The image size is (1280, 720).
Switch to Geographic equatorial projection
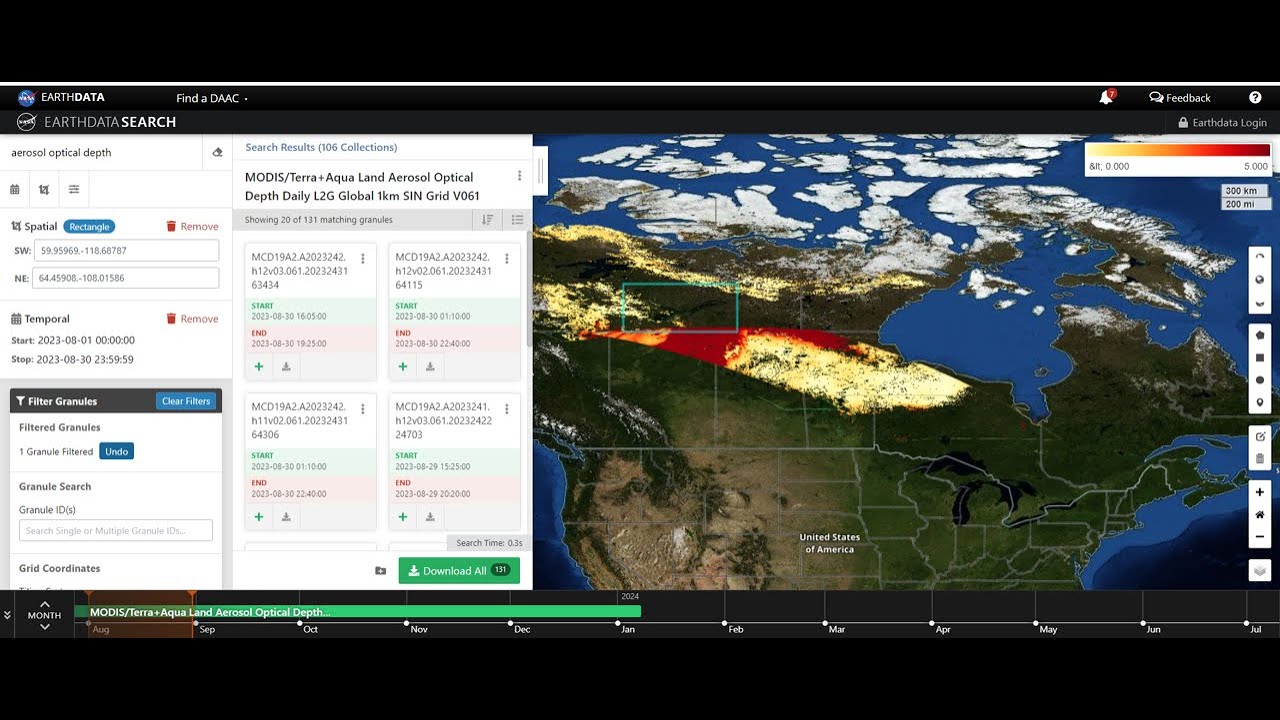tap(1260, 280)
